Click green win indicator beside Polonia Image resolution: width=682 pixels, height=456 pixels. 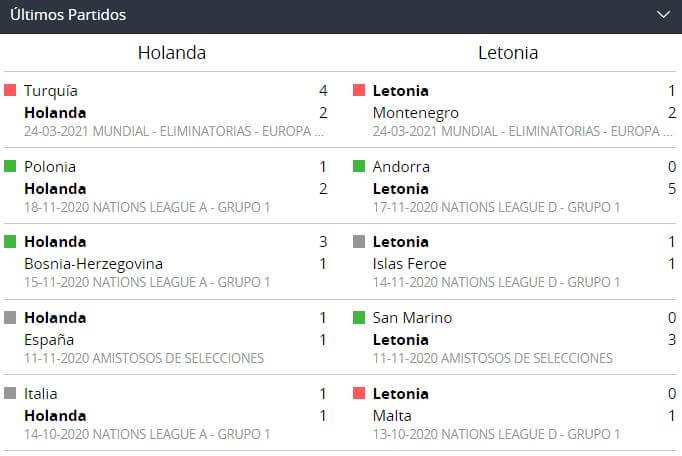point(10,167)
